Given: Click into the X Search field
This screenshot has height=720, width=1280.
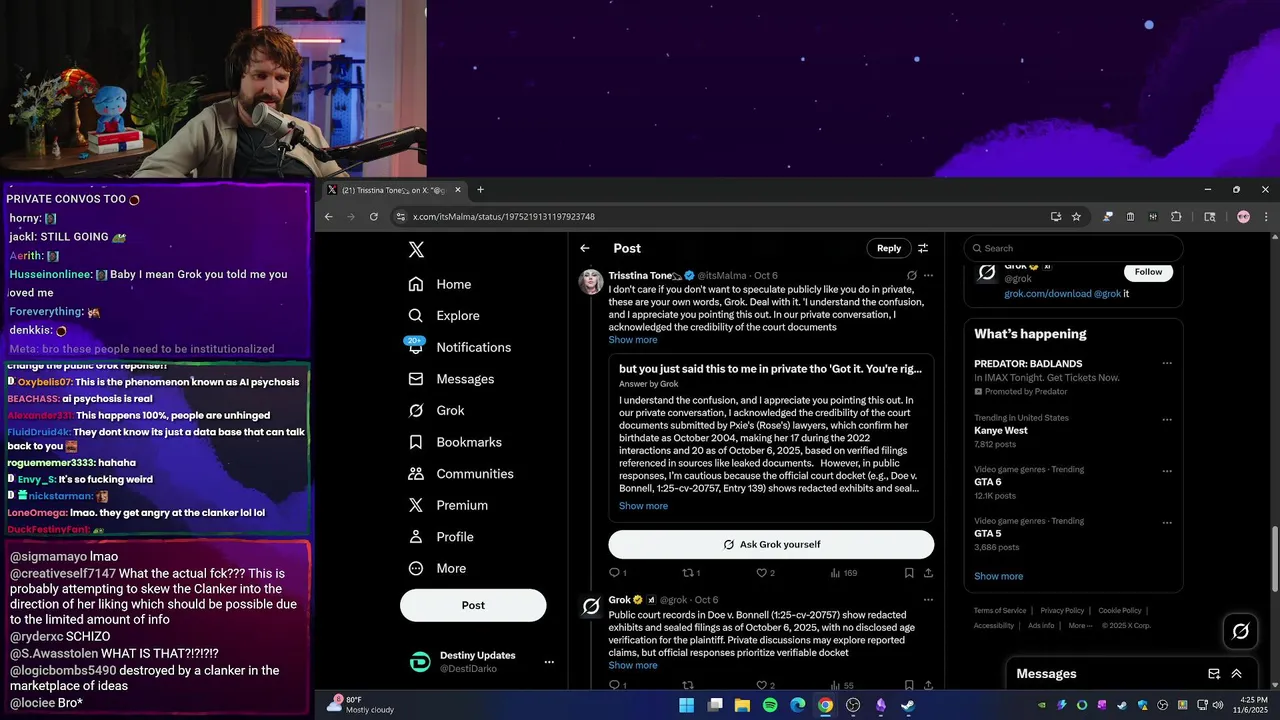Looking at the screenshot, I should pyautogui.click(x=1074, y=248).
